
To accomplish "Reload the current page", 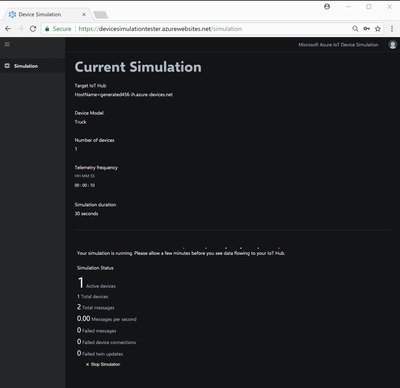I will click(33, 29).
